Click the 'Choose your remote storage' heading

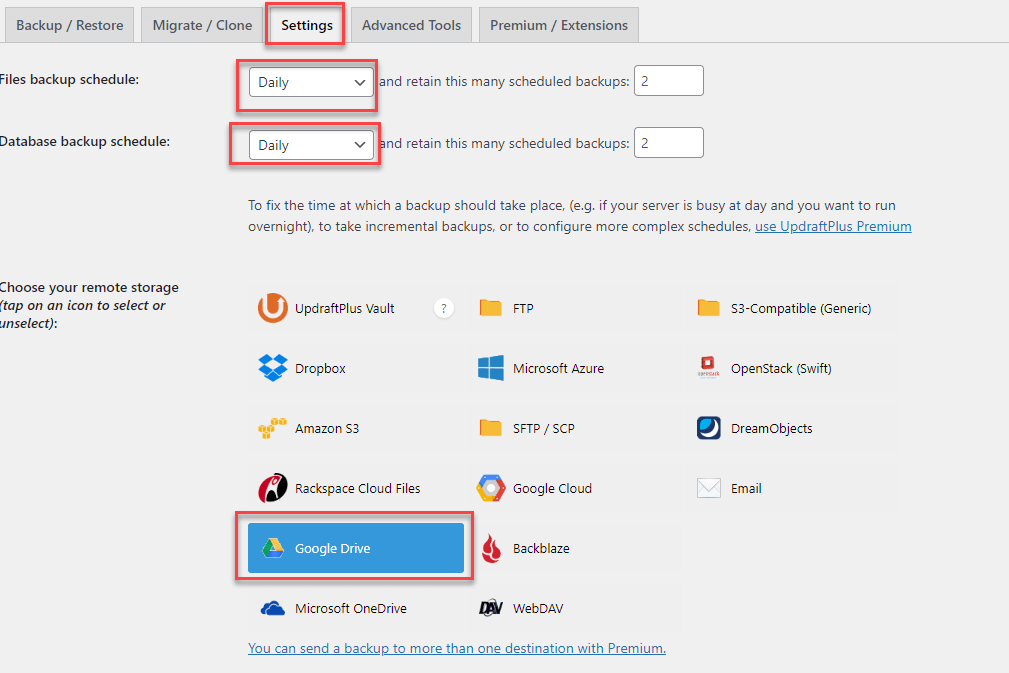[89, 287]
